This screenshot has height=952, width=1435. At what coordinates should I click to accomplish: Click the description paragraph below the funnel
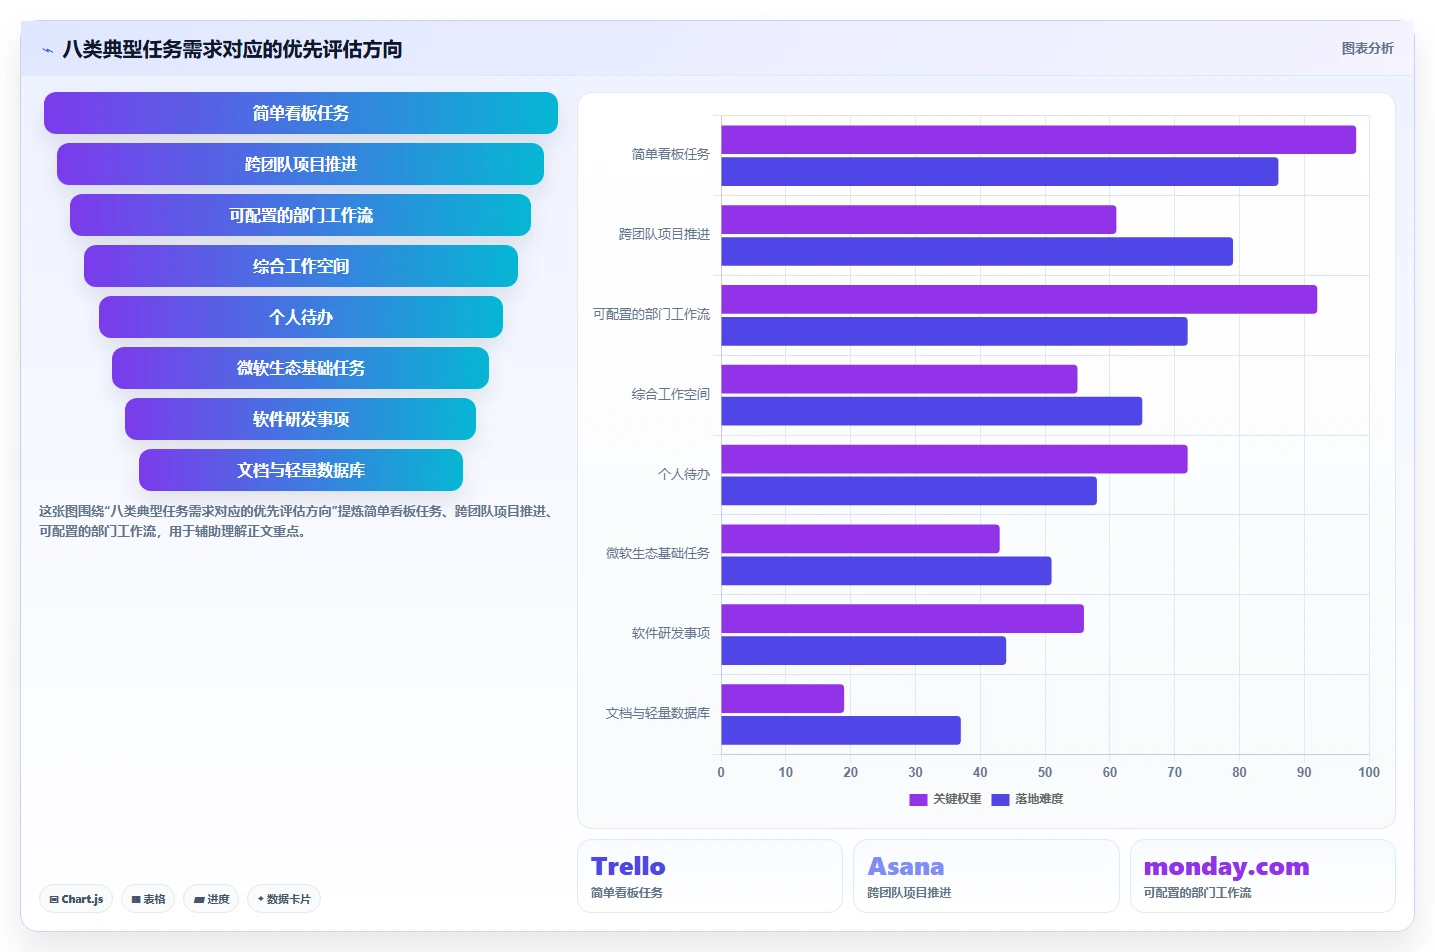point(298,521)
